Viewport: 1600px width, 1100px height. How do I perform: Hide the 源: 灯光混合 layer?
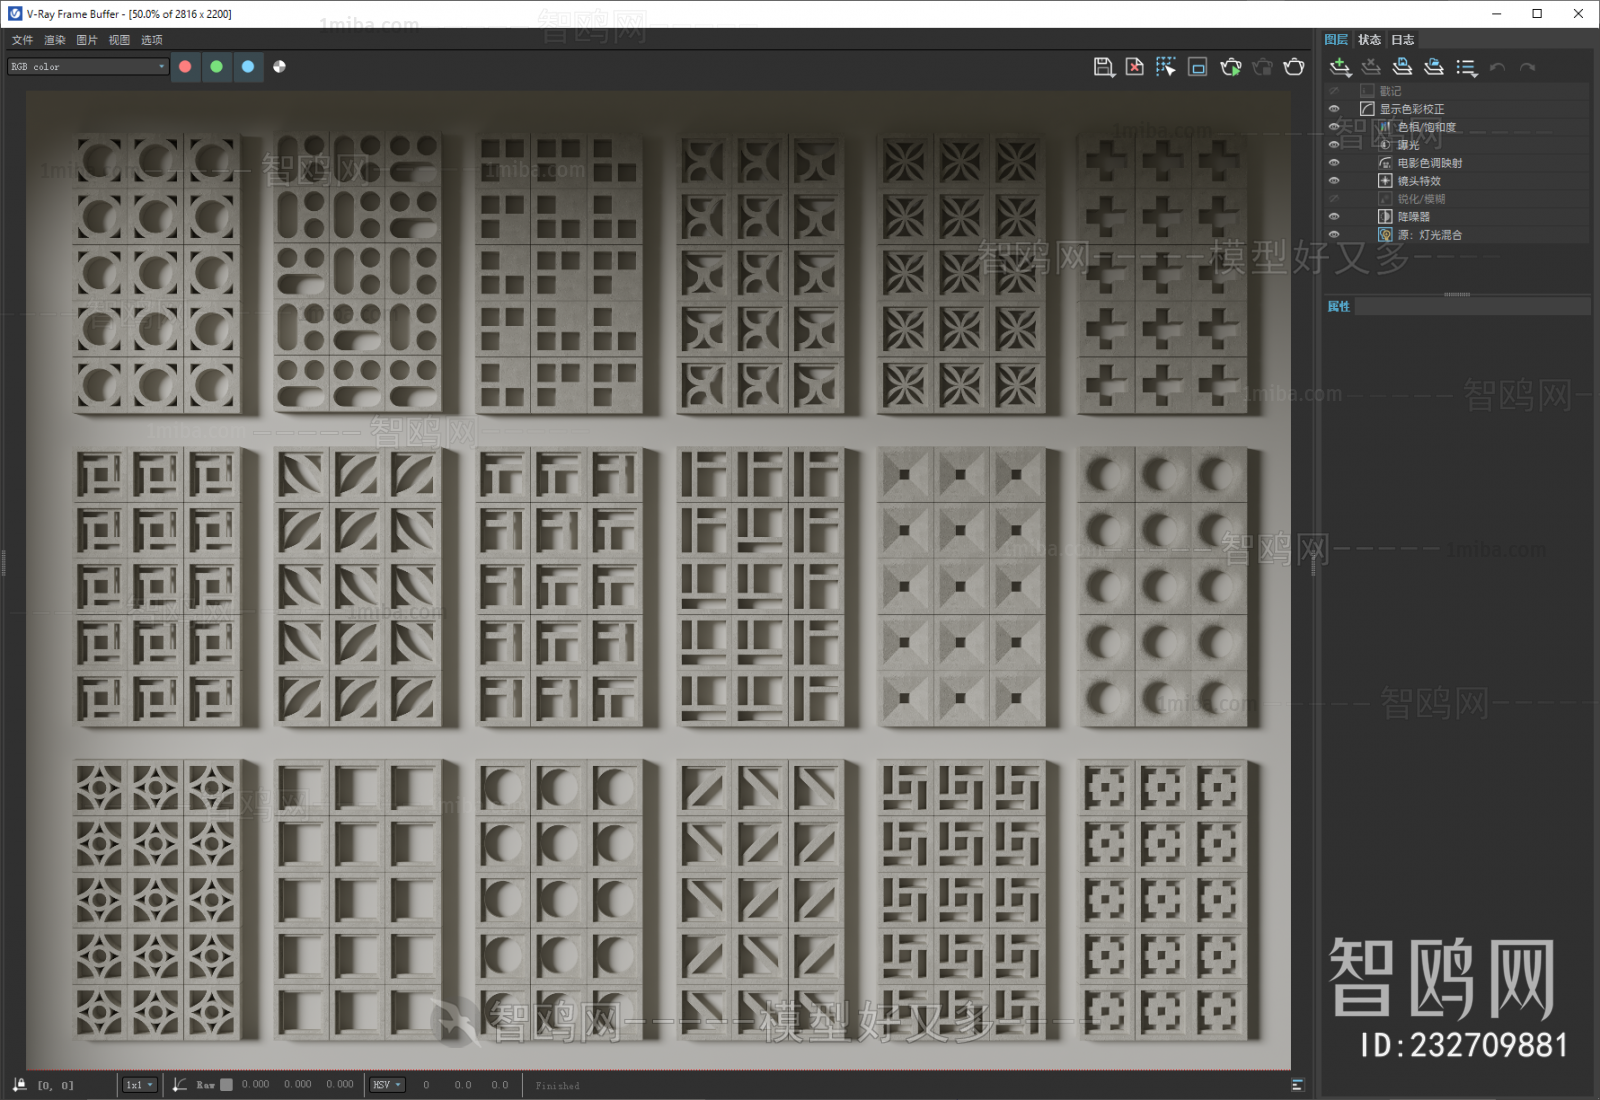[x=1333, y=235]
